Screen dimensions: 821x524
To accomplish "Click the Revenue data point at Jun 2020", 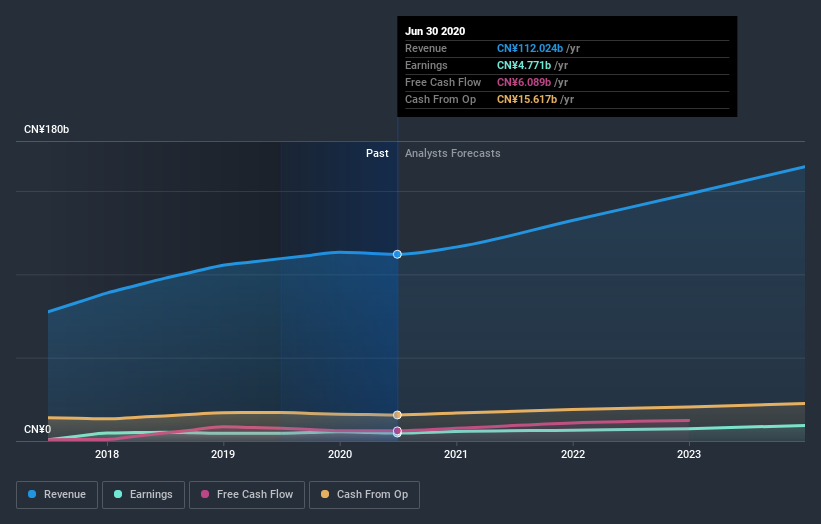I will pos(397,254).
